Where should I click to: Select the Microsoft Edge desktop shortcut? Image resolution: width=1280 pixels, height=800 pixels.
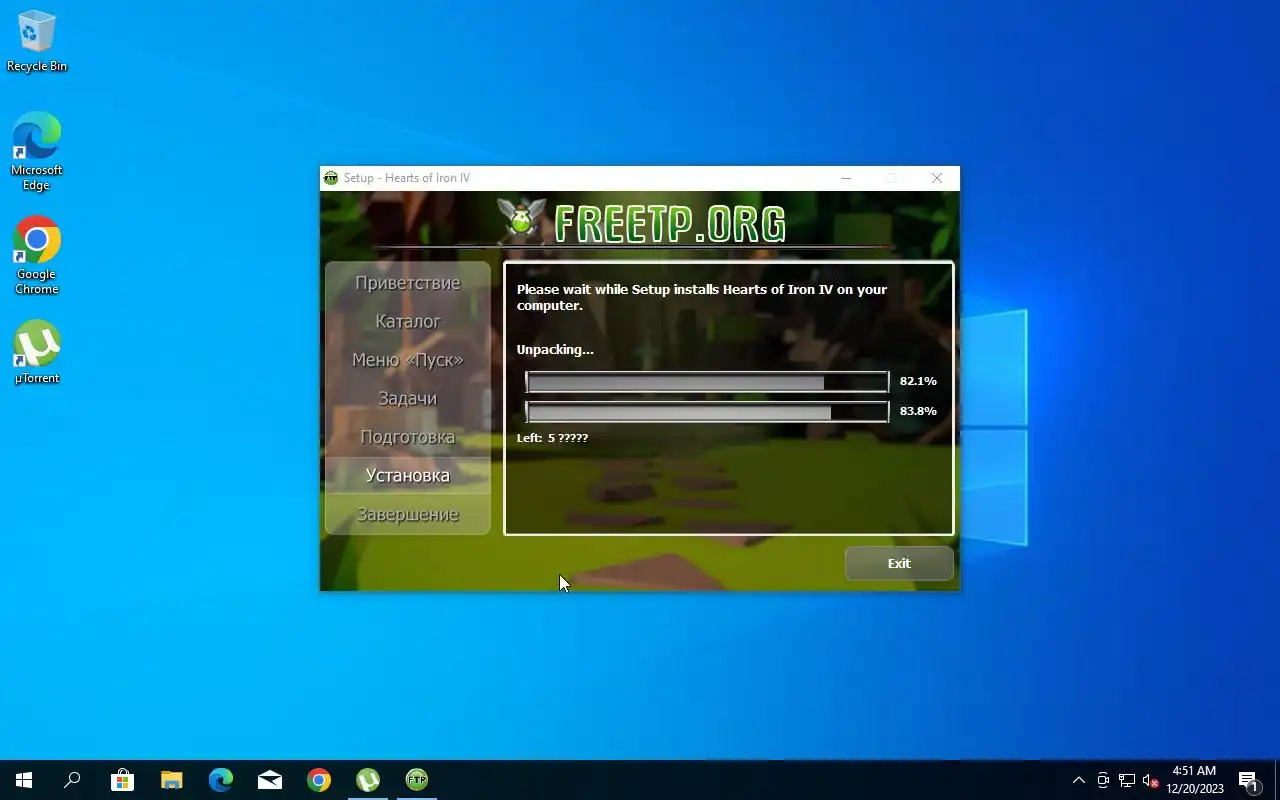click(37, 151)
